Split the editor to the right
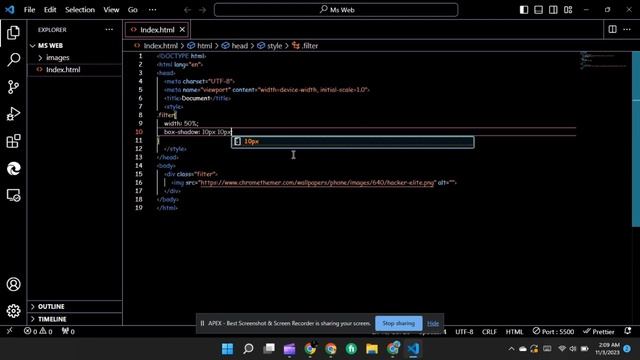This screenshot has height=360, width=640. point(612,29)
